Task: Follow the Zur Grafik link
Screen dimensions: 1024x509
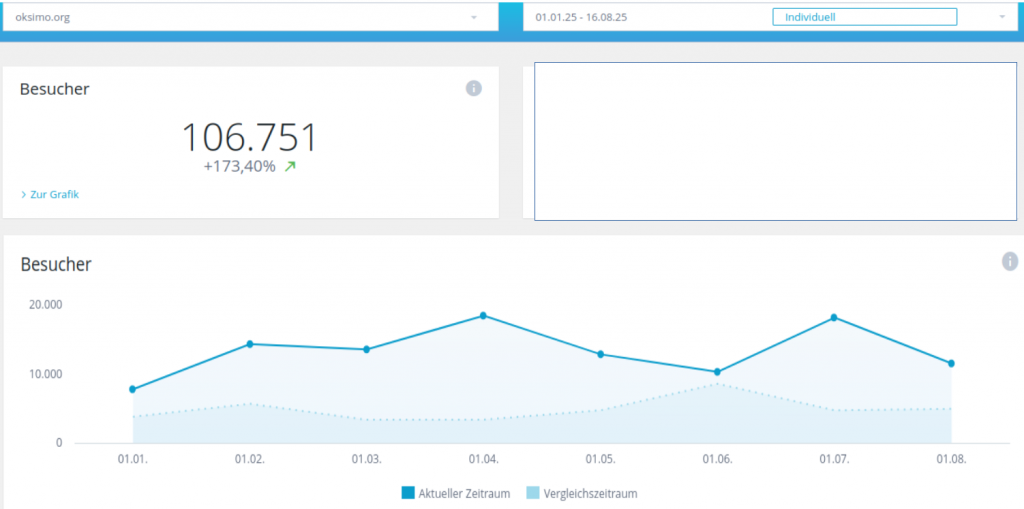Action: (54, 195)
